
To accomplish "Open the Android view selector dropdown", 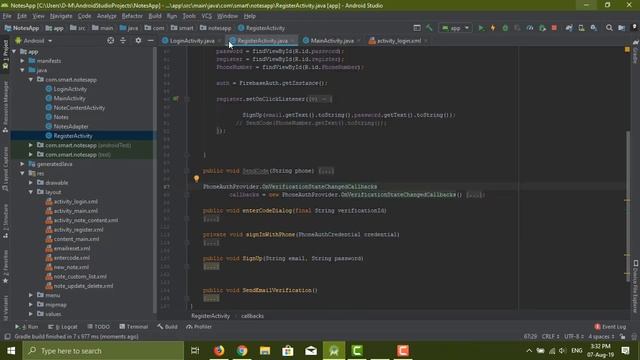I will 34,40.
